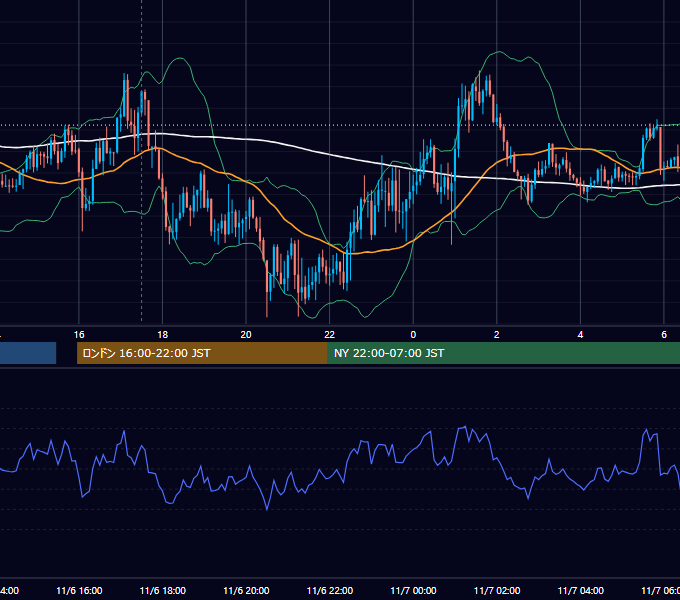The image size is (680, 600).
Task: Click the blue session bar before London
Action: (28, 353)
